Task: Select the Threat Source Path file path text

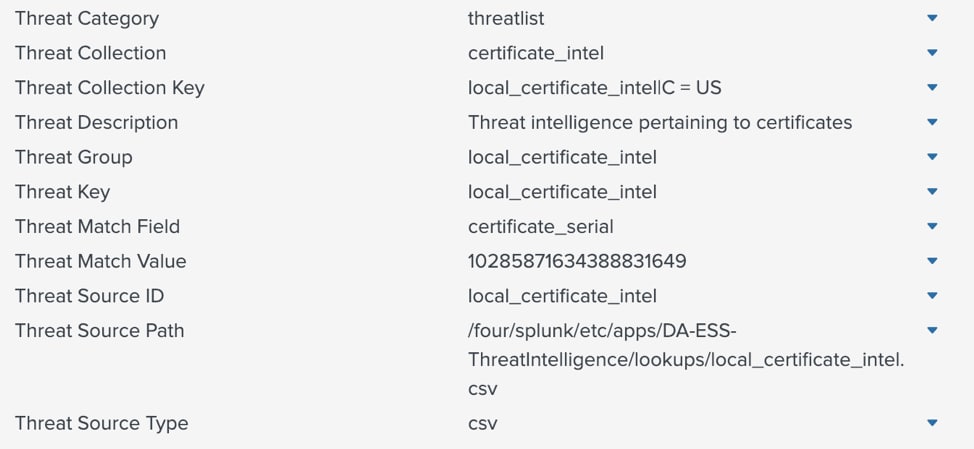Action: point(686,360)
